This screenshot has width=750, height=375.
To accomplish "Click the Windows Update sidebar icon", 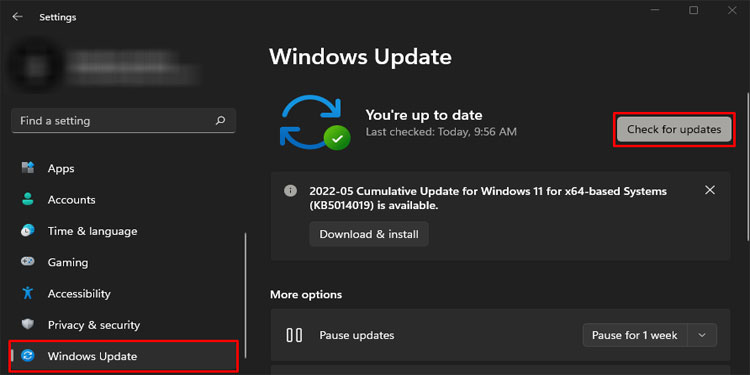I will click(28, 356).
